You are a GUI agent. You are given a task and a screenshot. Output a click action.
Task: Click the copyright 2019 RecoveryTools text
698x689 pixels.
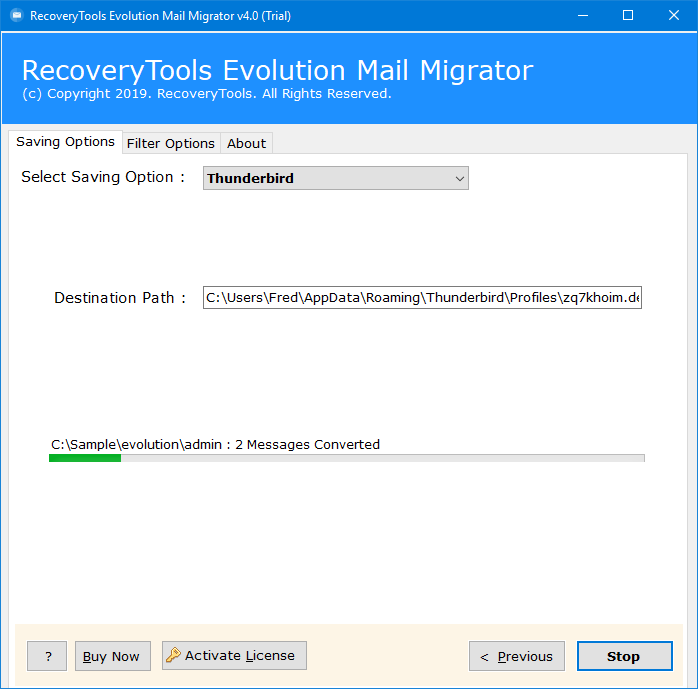click(207, 93)
